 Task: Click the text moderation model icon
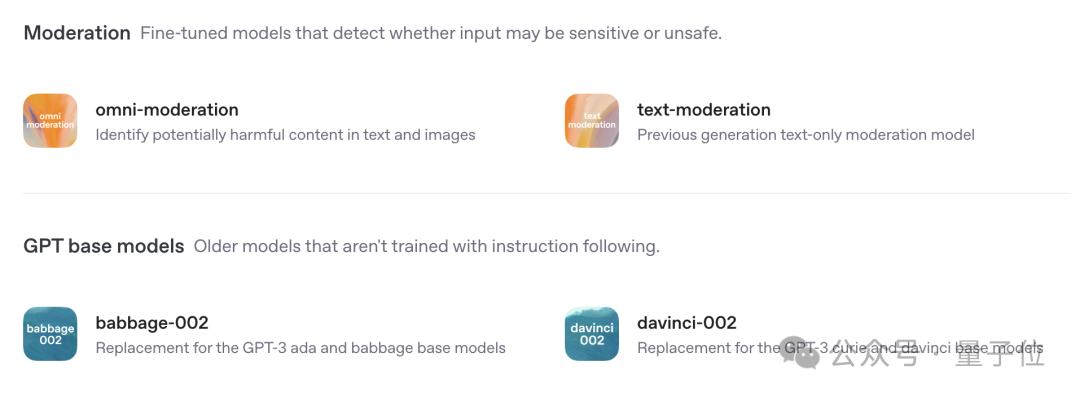coord(592,121)
